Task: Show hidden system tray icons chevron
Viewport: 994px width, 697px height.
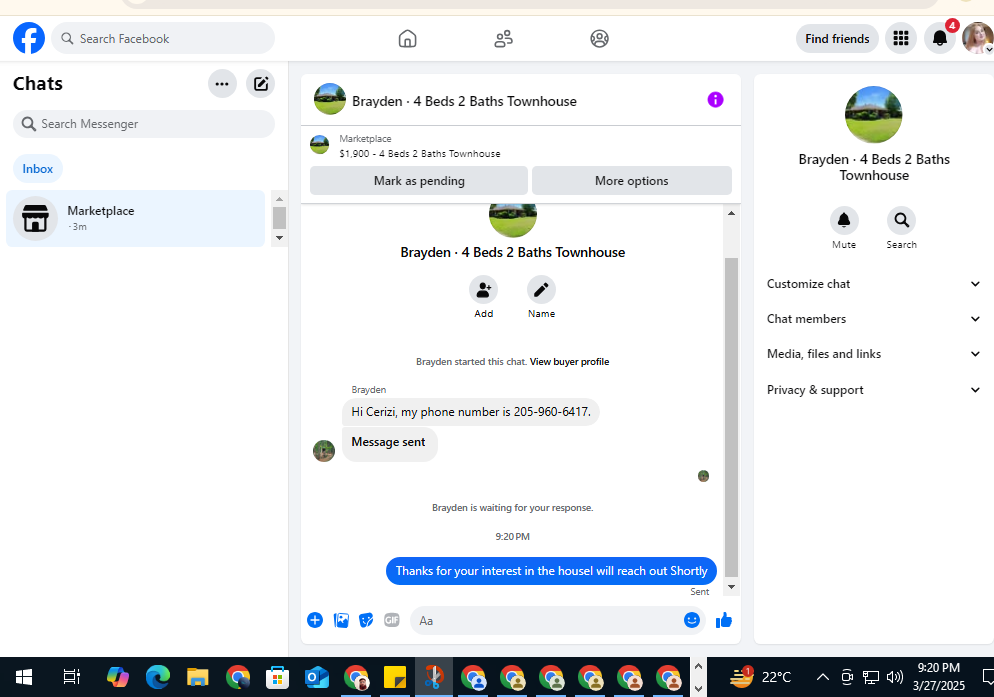Action: pos(822,677)
